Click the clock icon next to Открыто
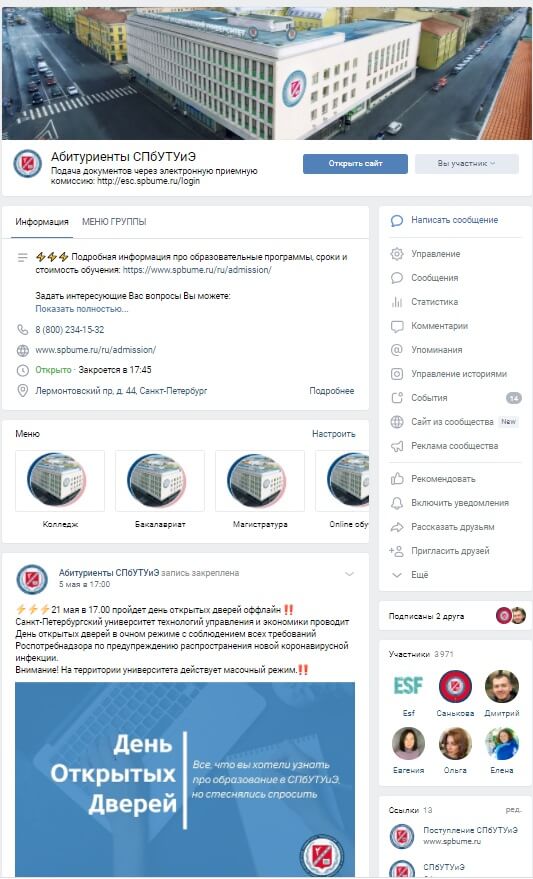Screen dimensions: 533x879 coord(22,370)
